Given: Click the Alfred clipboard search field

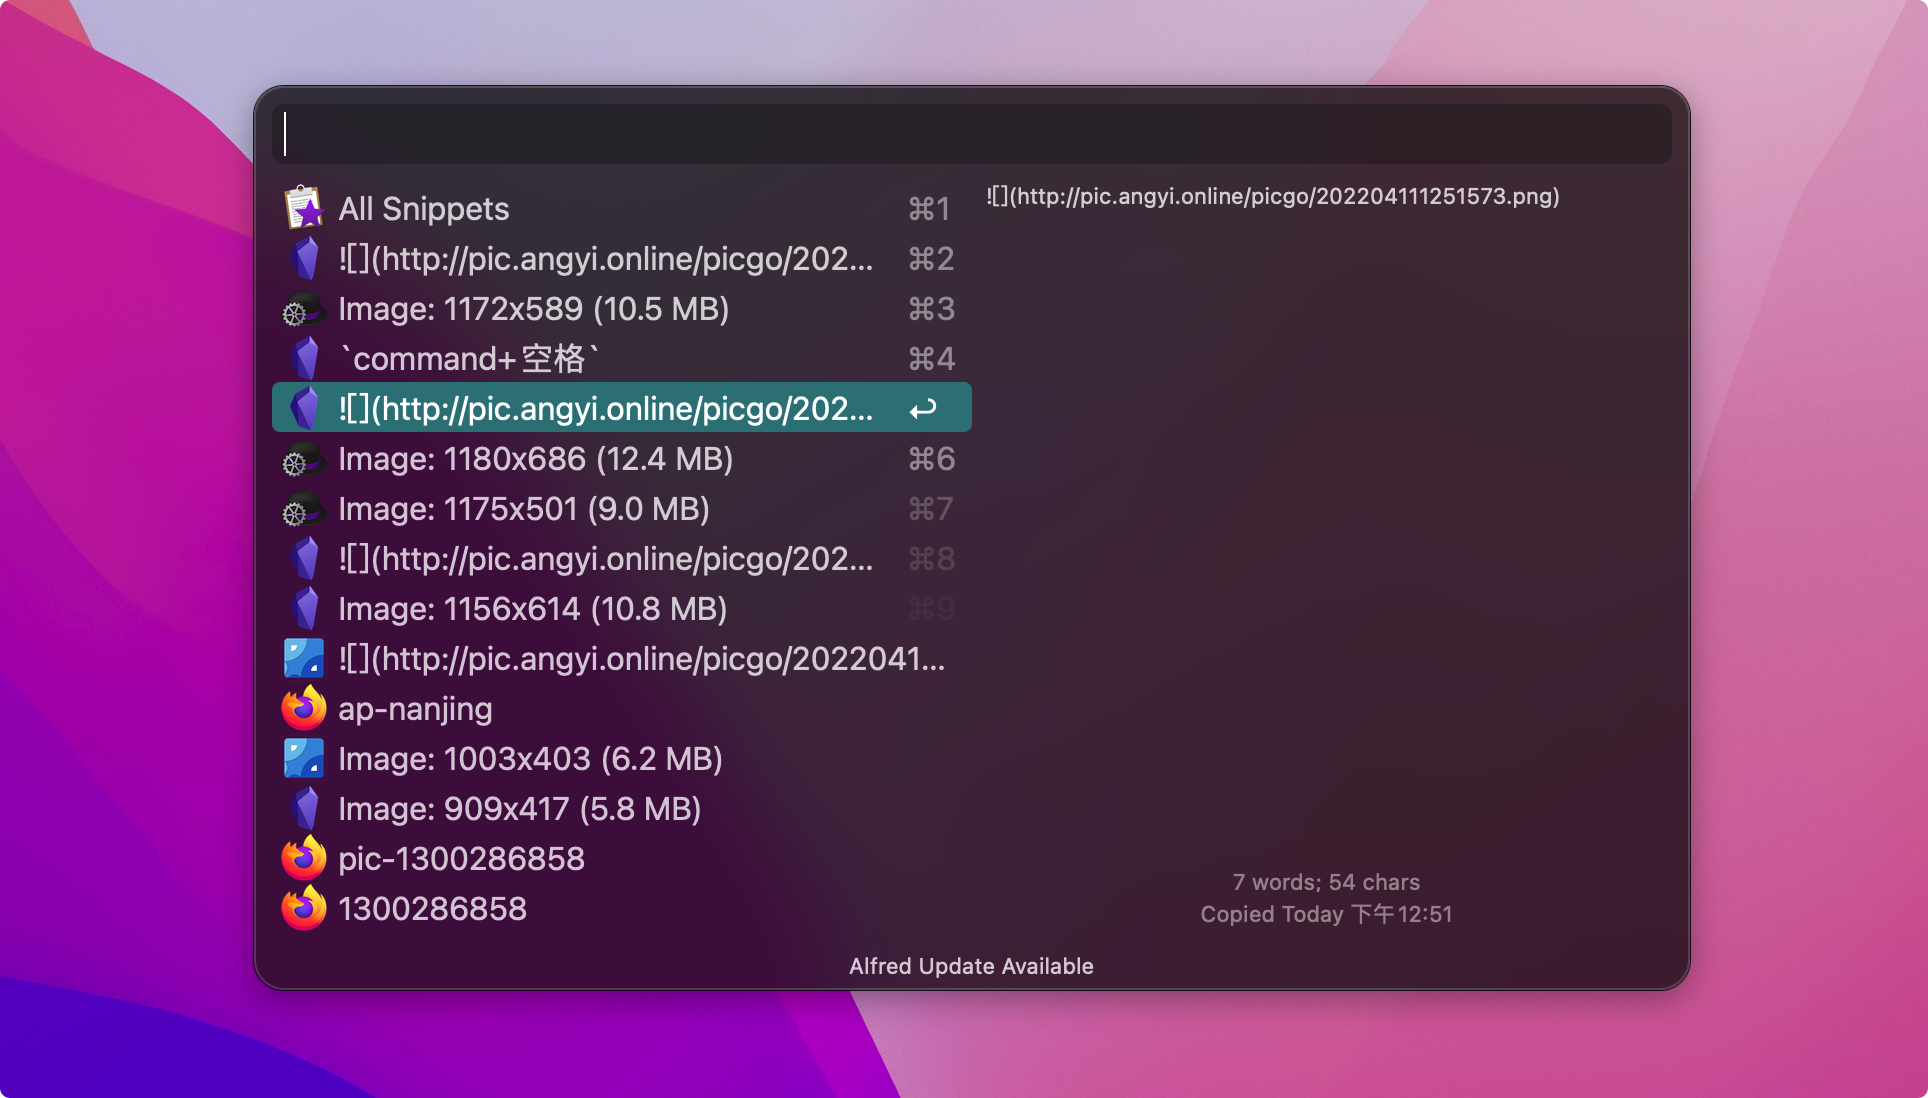Looking at the screenshot, I should click(x=971, y=134).
